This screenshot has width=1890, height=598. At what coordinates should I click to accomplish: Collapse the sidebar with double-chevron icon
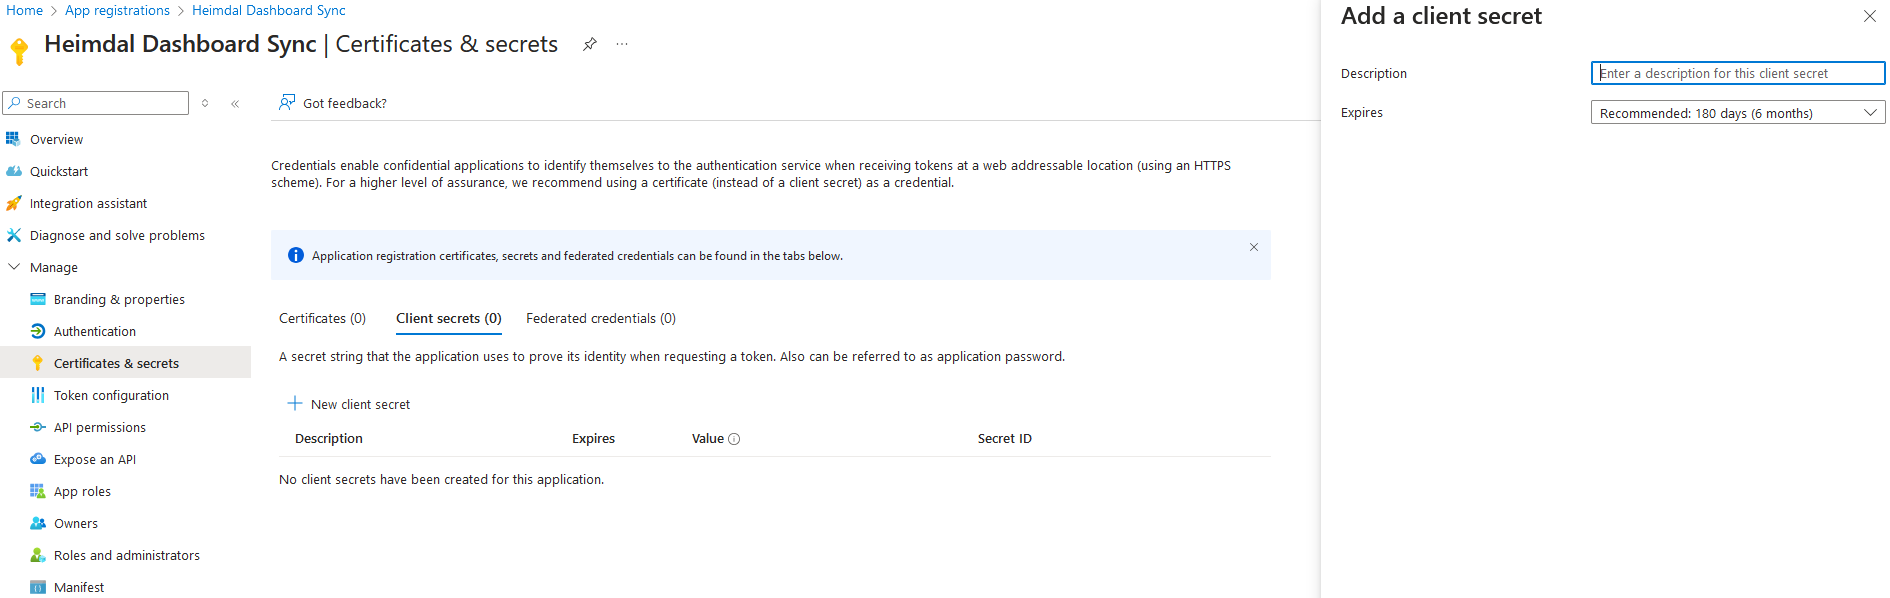(x=235, y=103)
